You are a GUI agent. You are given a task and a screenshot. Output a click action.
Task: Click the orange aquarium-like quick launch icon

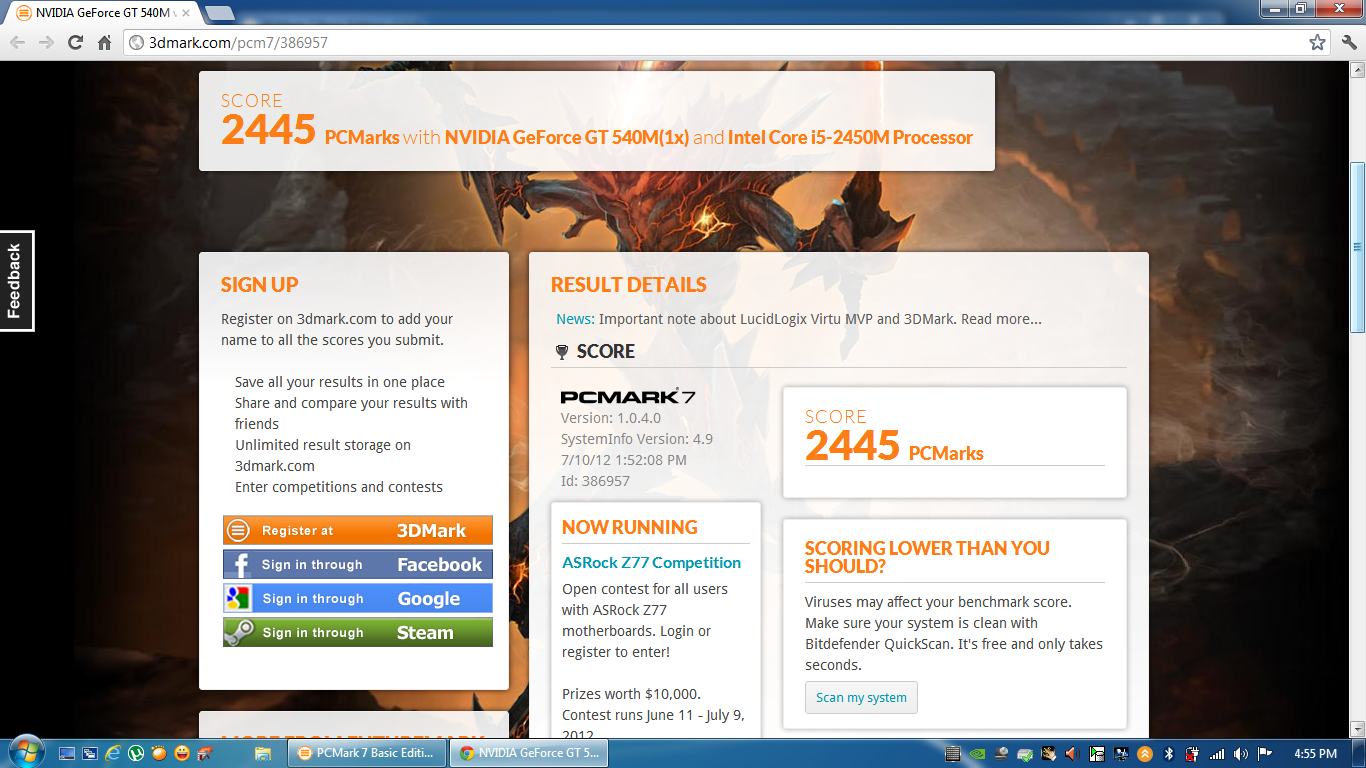(x=159, y=753)
